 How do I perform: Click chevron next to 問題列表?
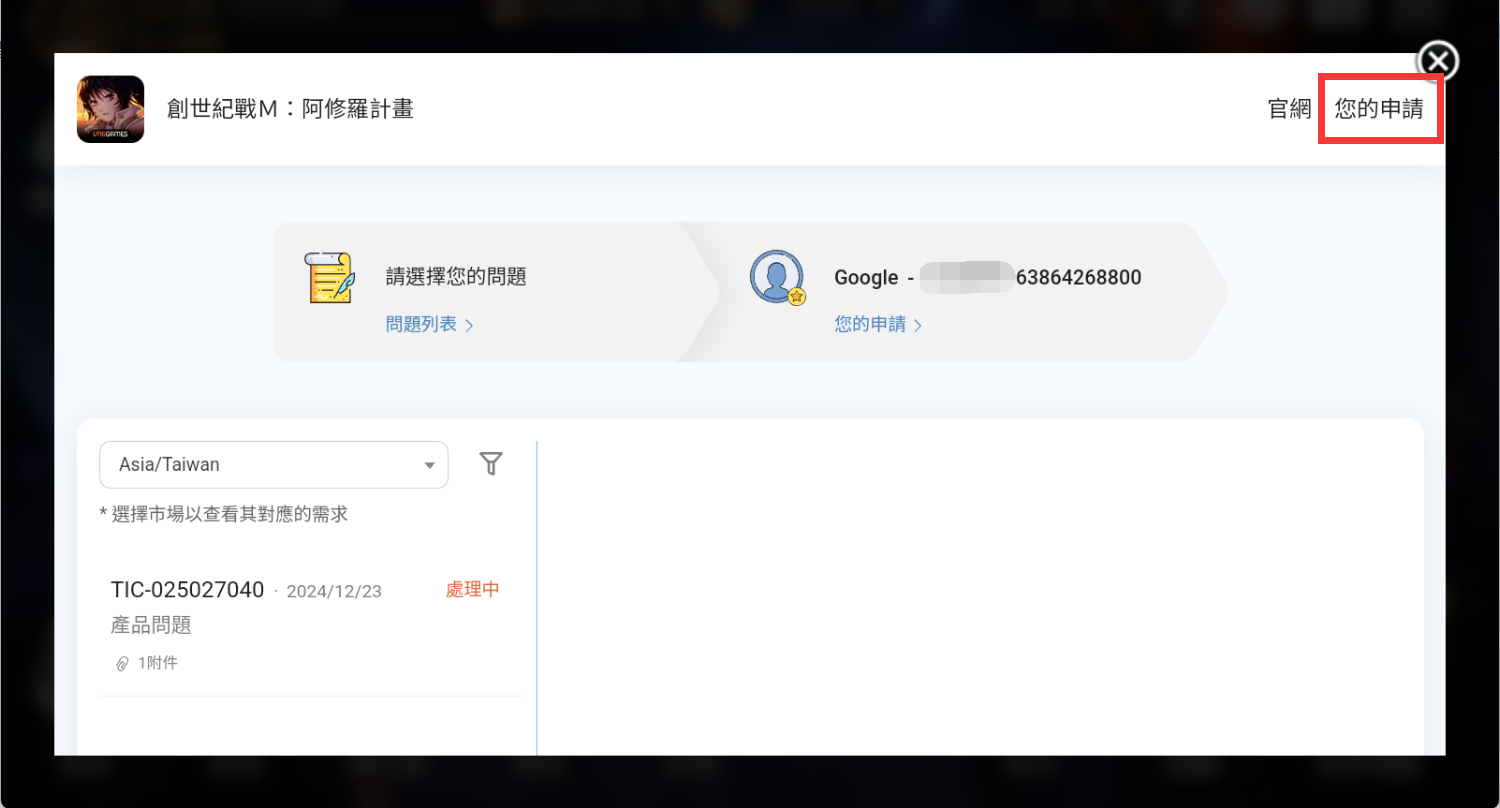click(469, 325)
